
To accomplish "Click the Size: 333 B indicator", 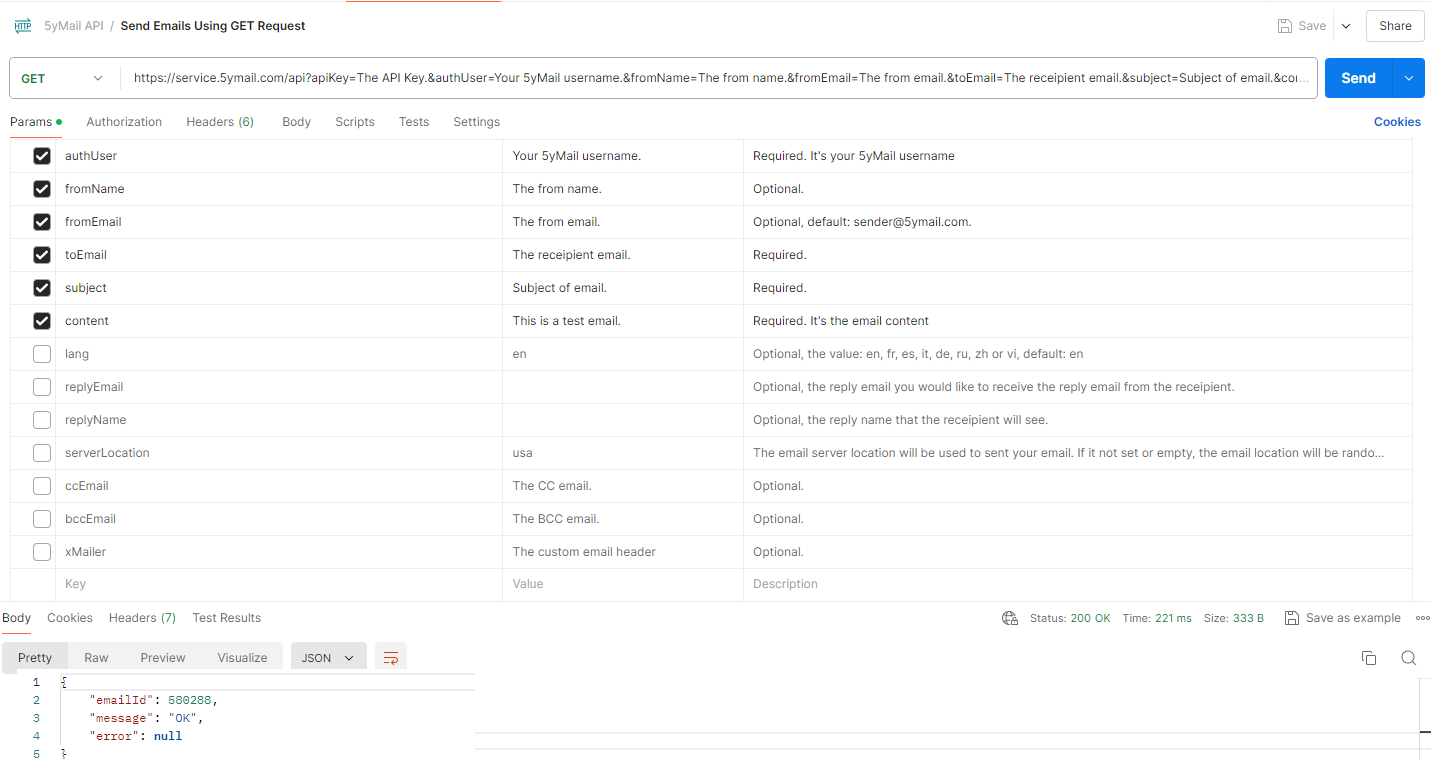I will coord(1234,618).
